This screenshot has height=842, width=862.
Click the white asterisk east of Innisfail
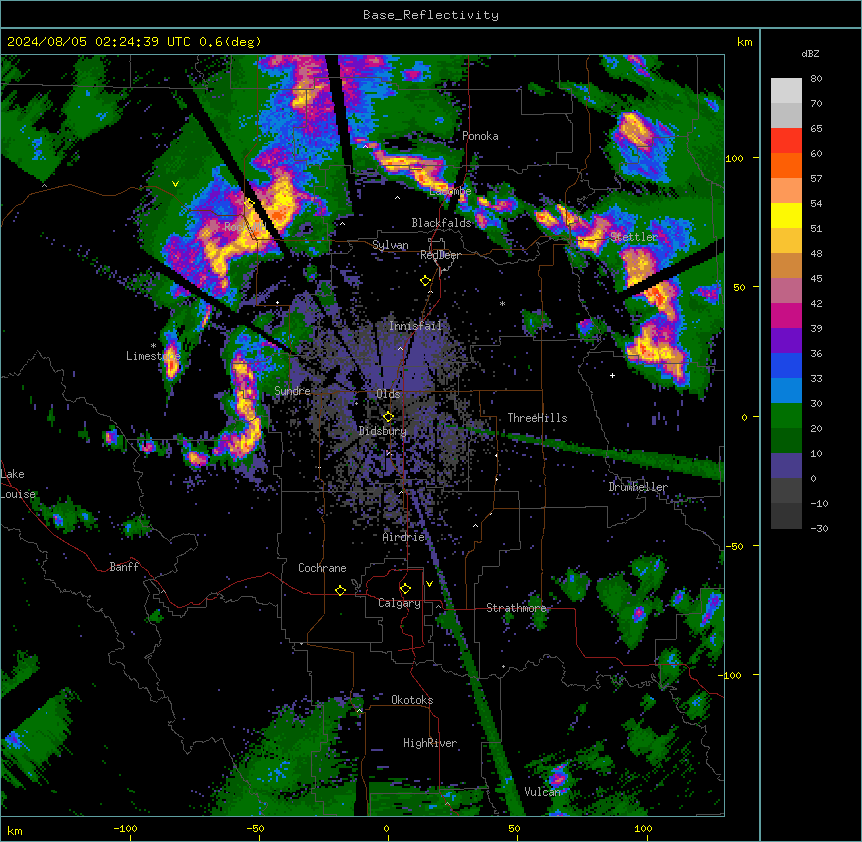(x=502, y=304)
